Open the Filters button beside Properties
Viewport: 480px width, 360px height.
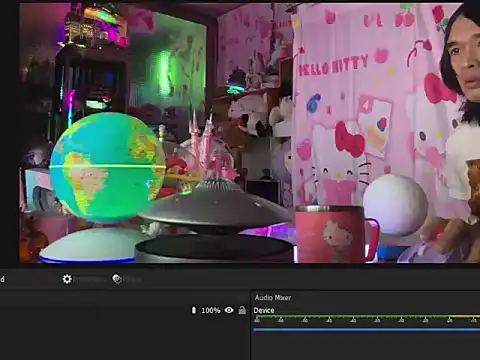(x=127, y=279)
